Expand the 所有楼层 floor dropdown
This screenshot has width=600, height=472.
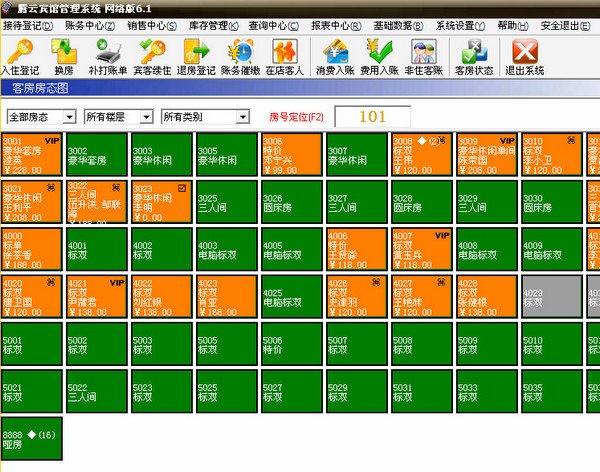pyautogui.click(x=146, y=117)
